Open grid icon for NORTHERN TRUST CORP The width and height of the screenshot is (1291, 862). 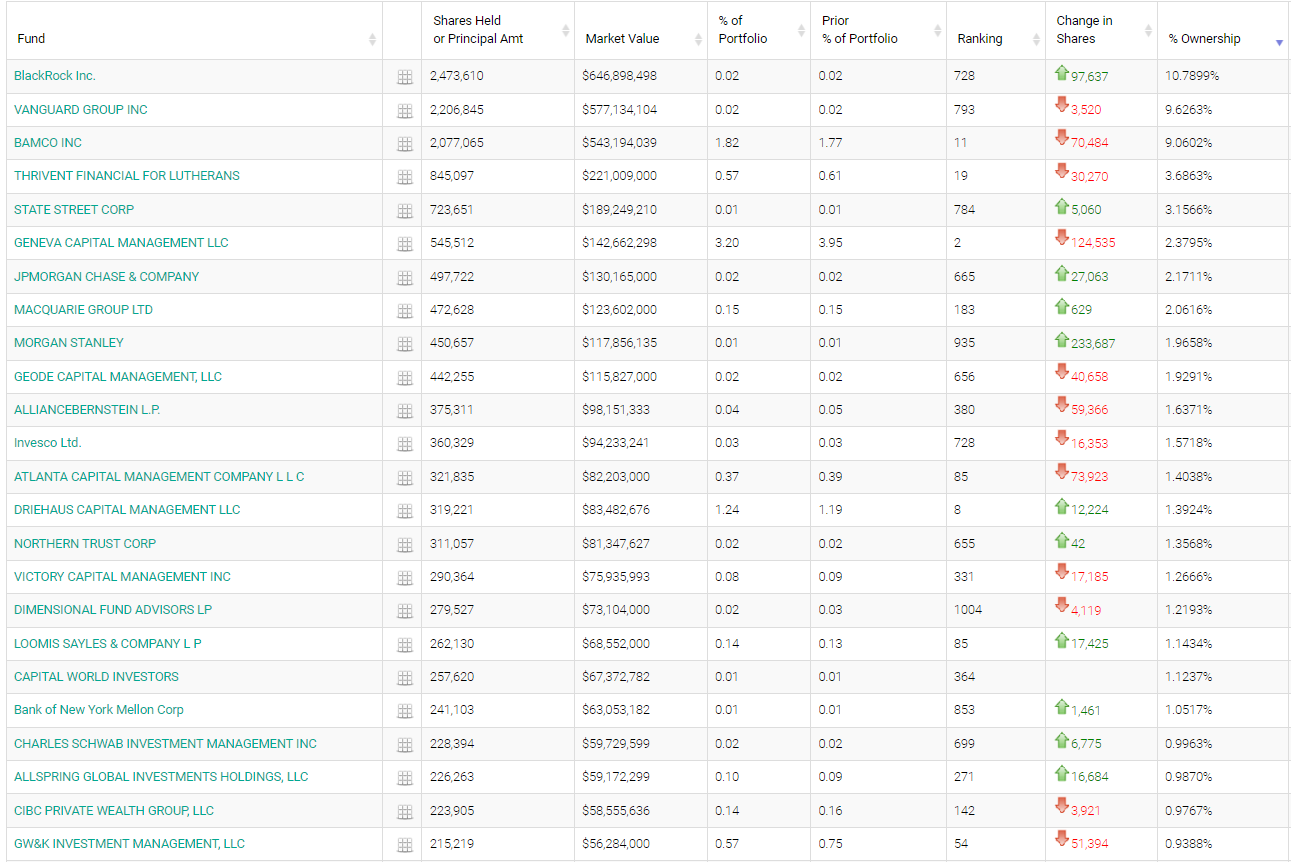point(405,545)
